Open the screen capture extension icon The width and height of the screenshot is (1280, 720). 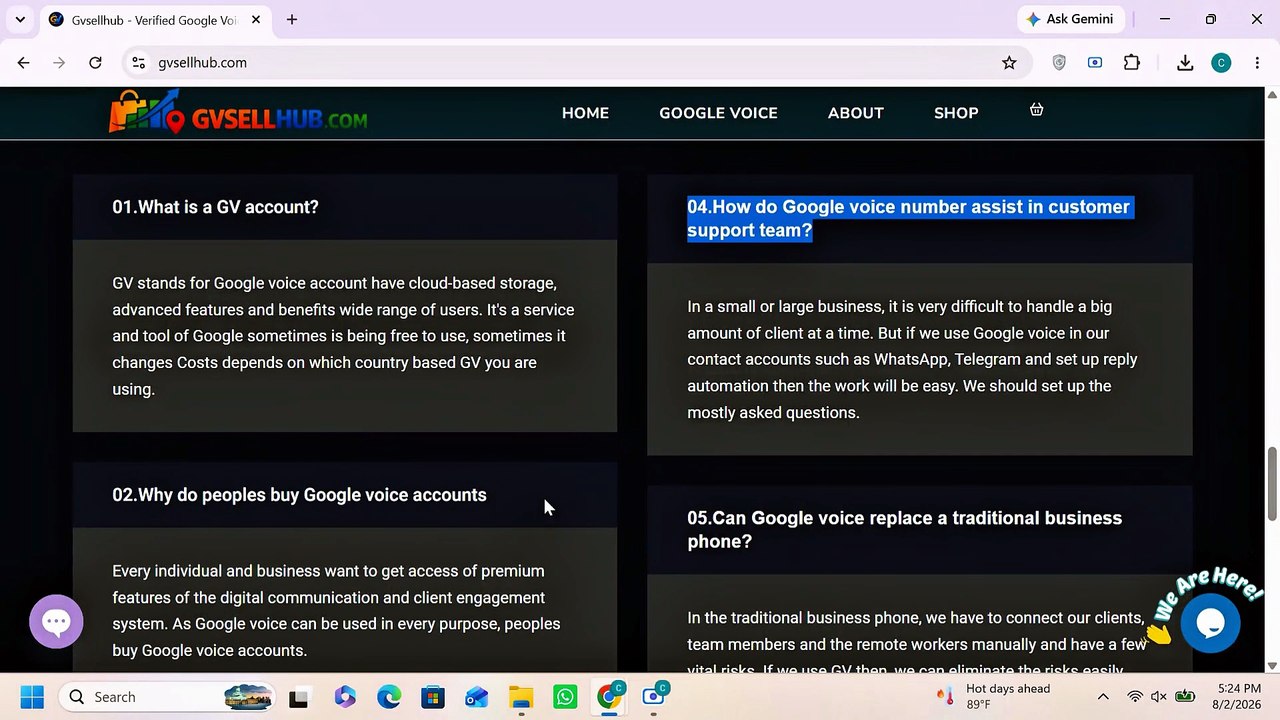(1095, 62)
